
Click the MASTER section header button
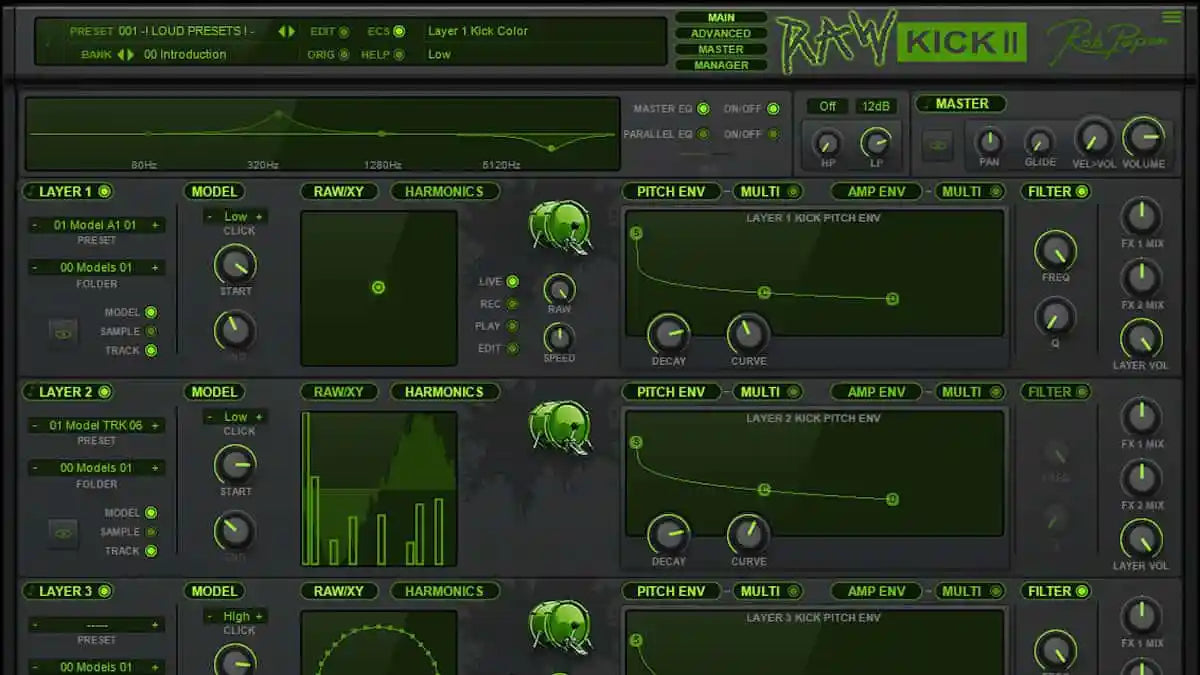[x=961, y=104]
